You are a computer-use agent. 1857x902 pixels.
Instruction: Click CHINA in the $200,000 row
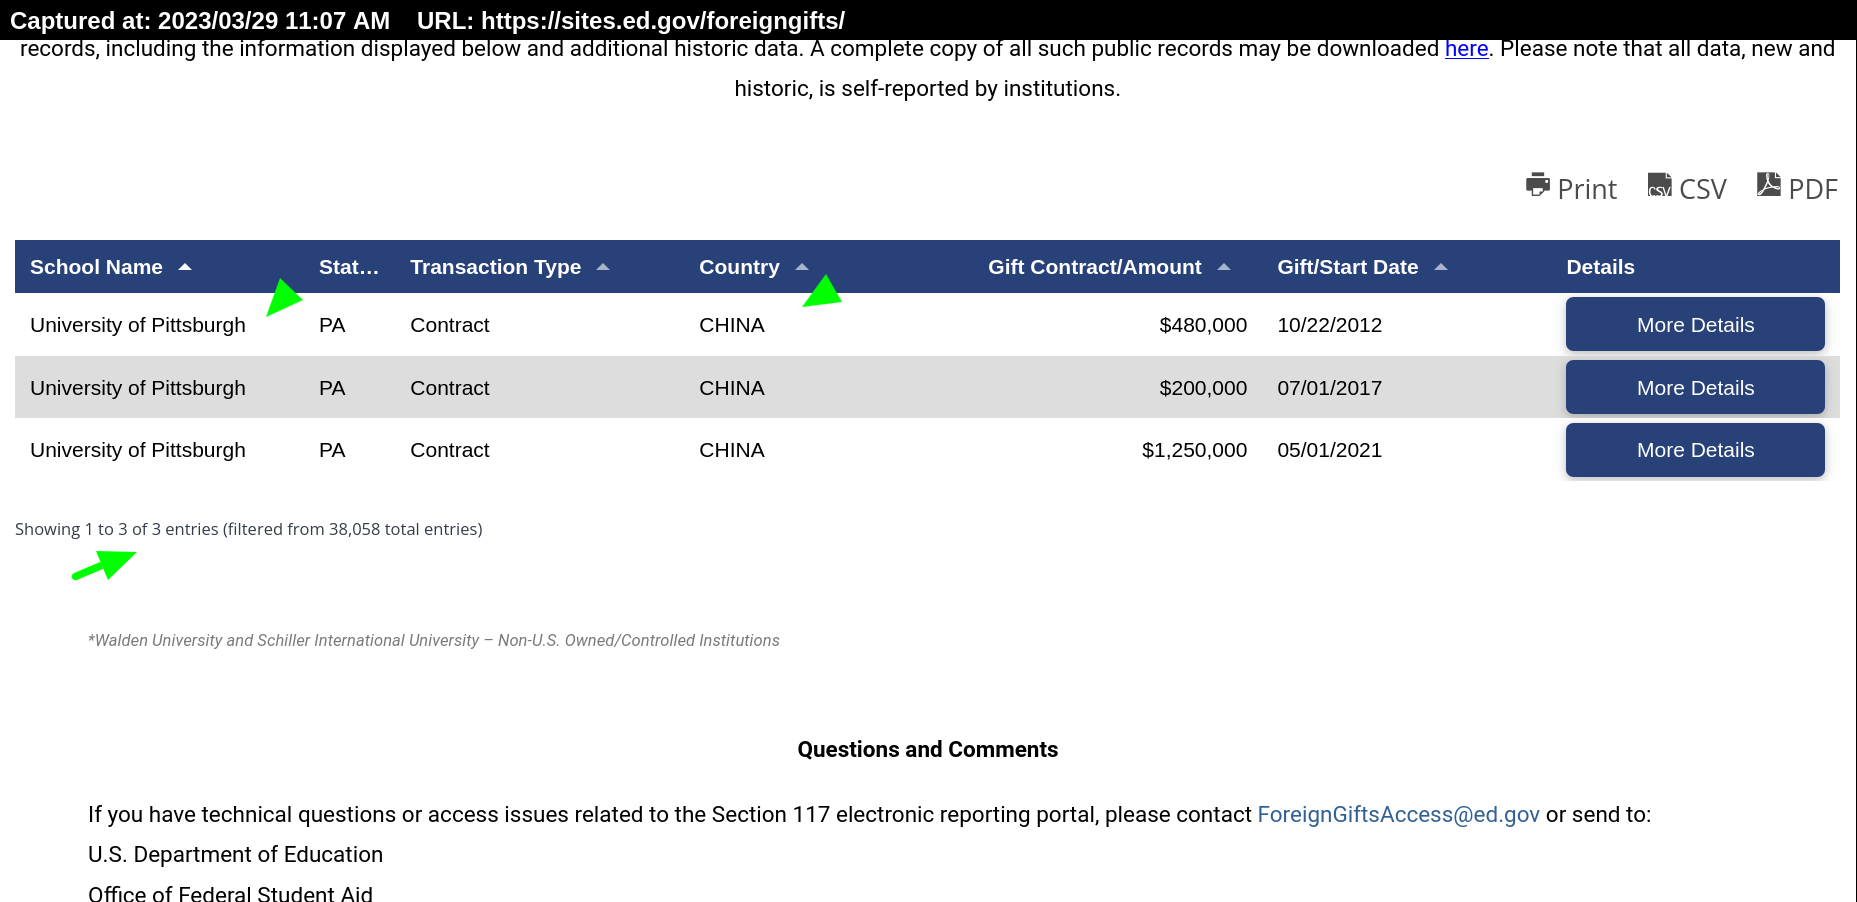point(732,388)
